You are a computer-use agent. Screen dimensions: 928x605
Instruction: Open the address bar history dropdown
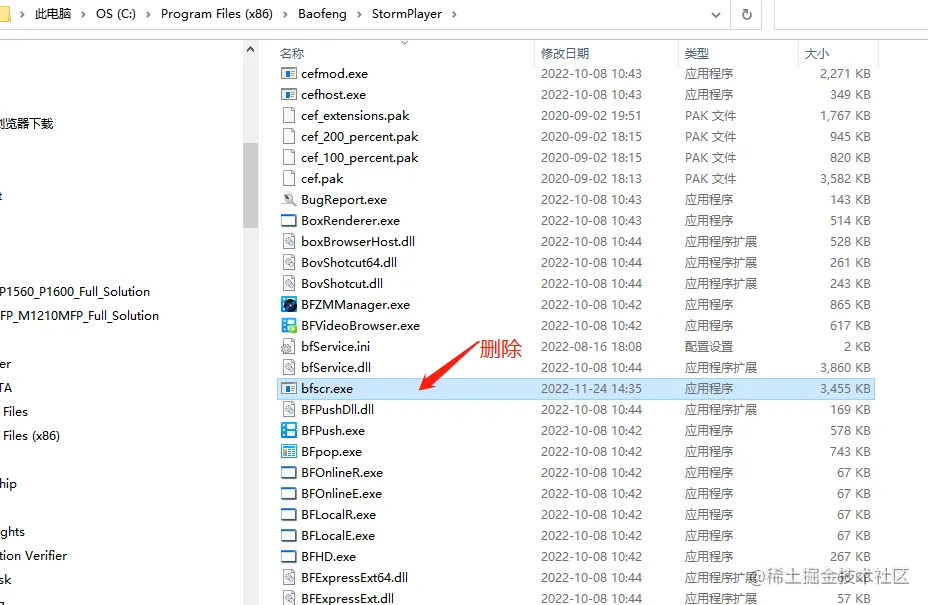point(716,14)
